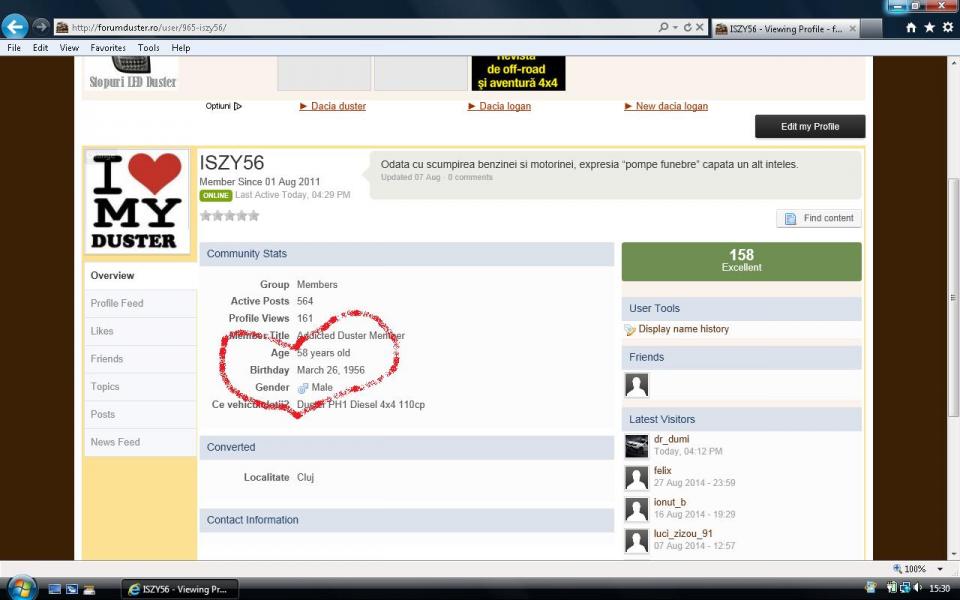Select the Friends tab in profile sidebar

coord(107,359)
